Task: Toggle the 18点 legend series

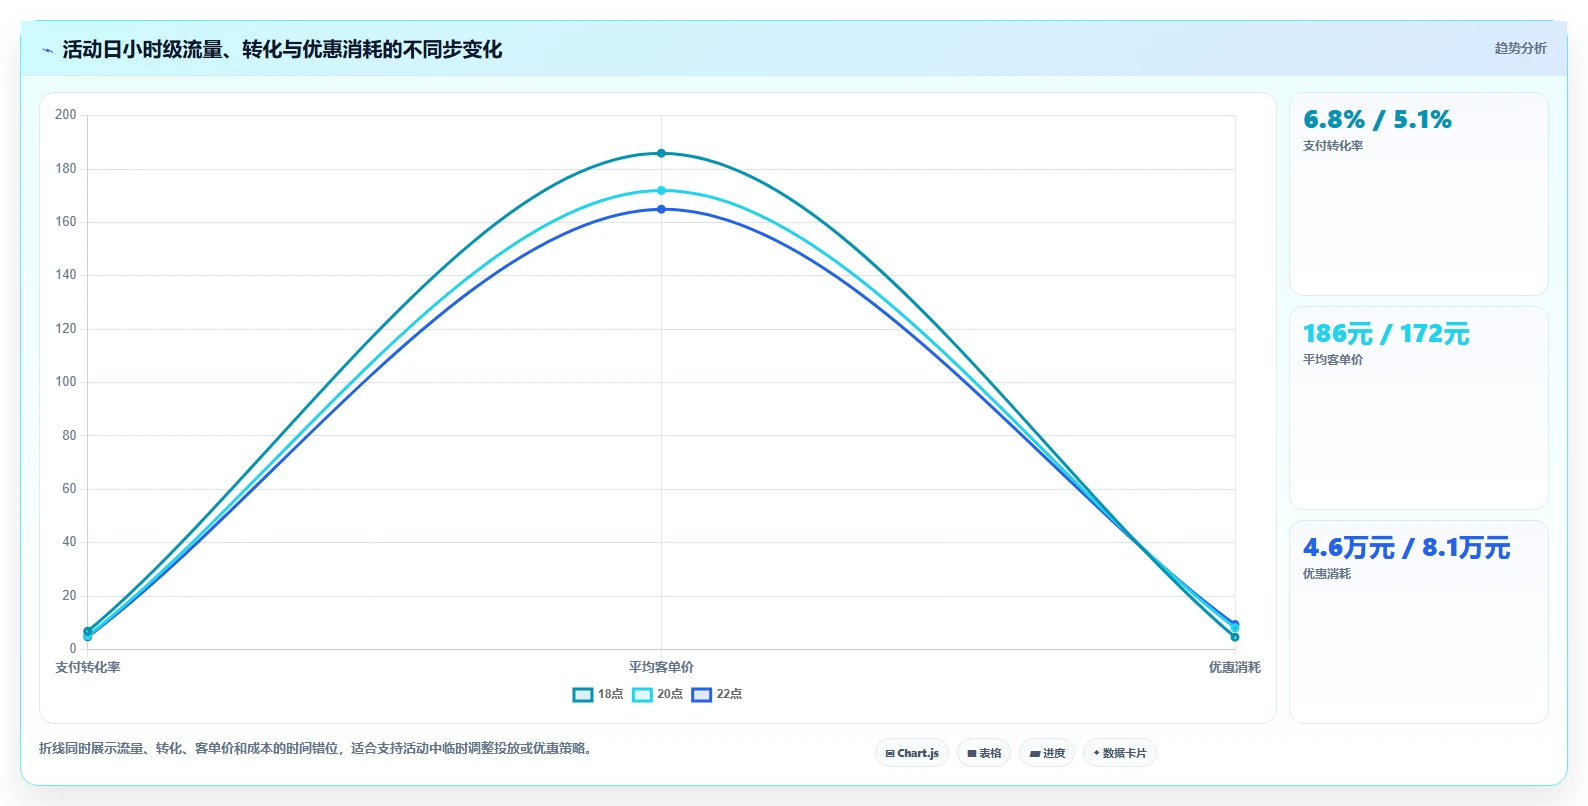Action: [598, 694]
